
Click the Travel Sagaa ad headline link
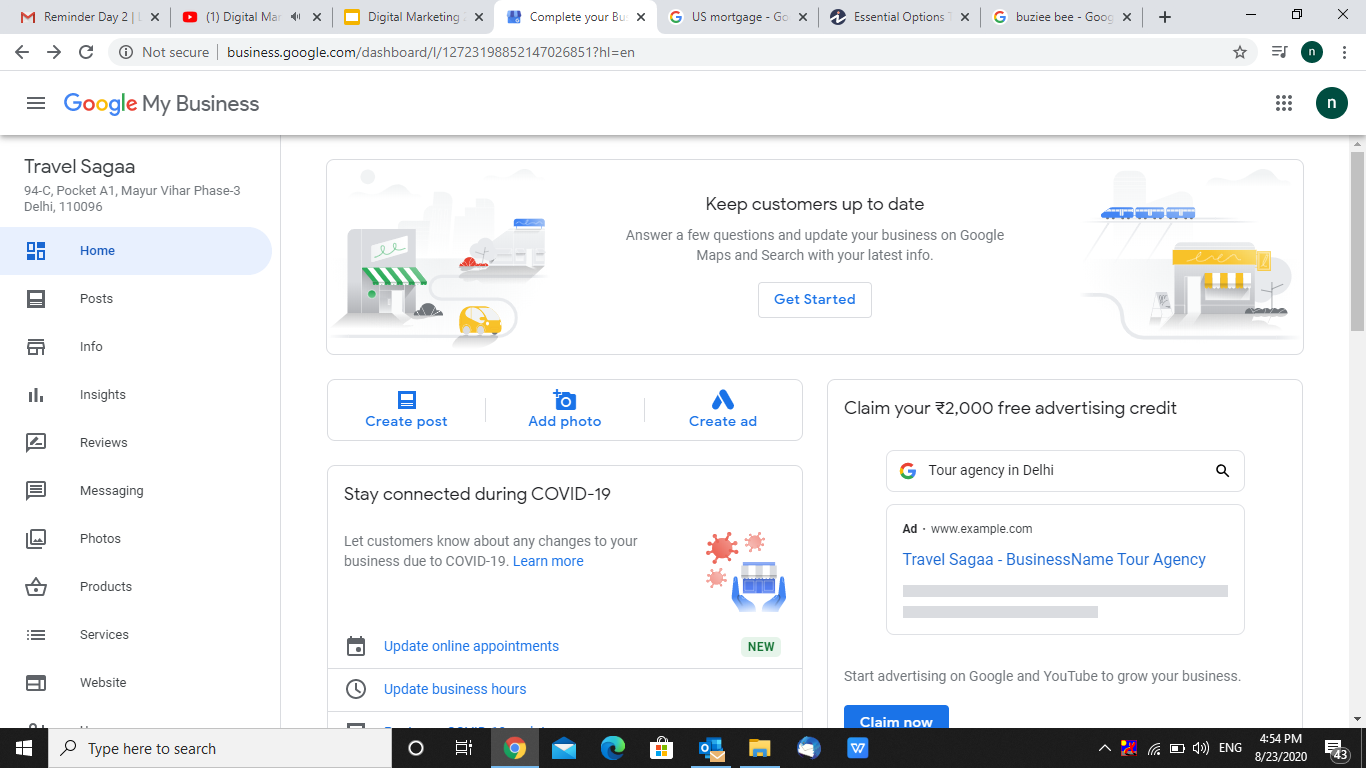pyautogui.click(x=1054, y=559)
